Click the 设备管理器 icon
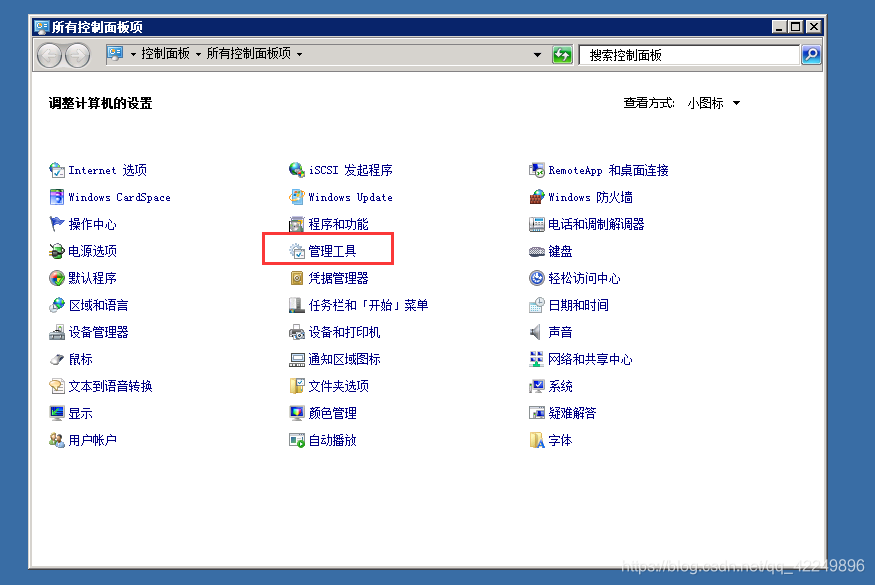This screenshot has height=585, width=875. (x=57, y=332)
